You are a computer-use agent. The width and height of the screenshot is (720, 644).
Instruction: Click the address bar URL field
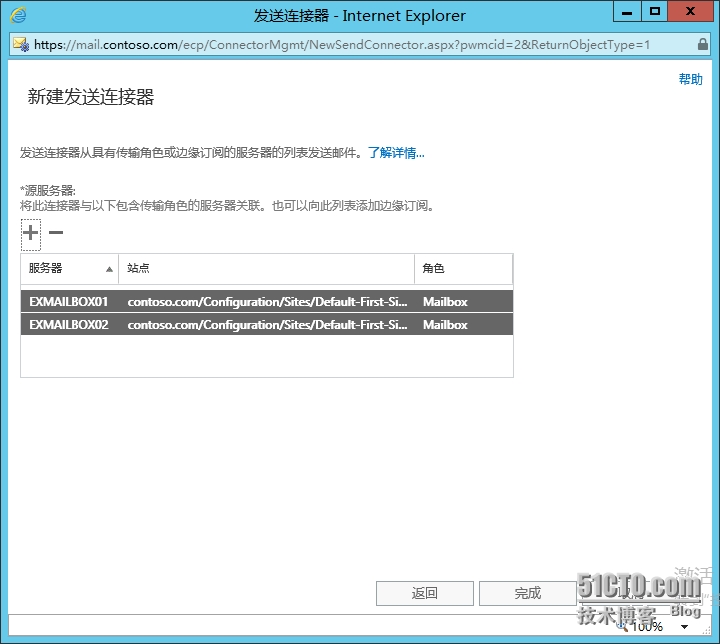tap(342, 45)
